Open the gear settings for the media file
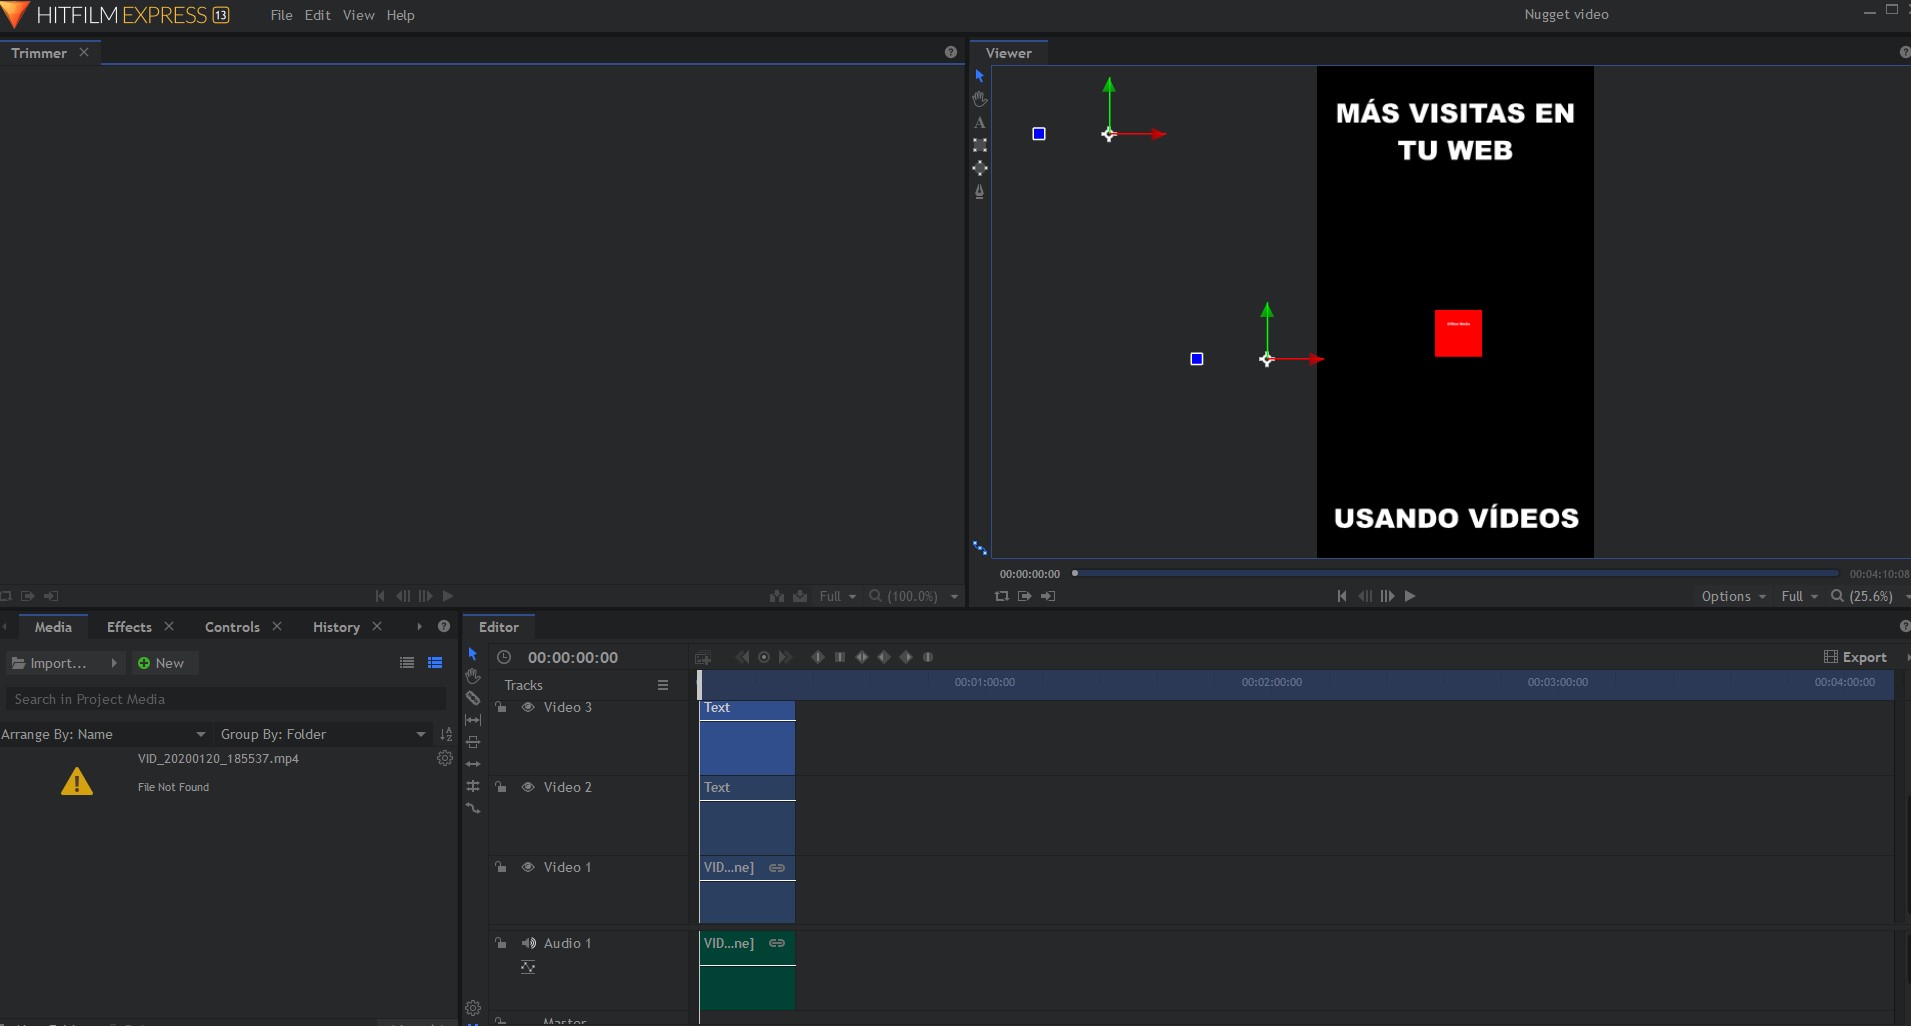 445,758
